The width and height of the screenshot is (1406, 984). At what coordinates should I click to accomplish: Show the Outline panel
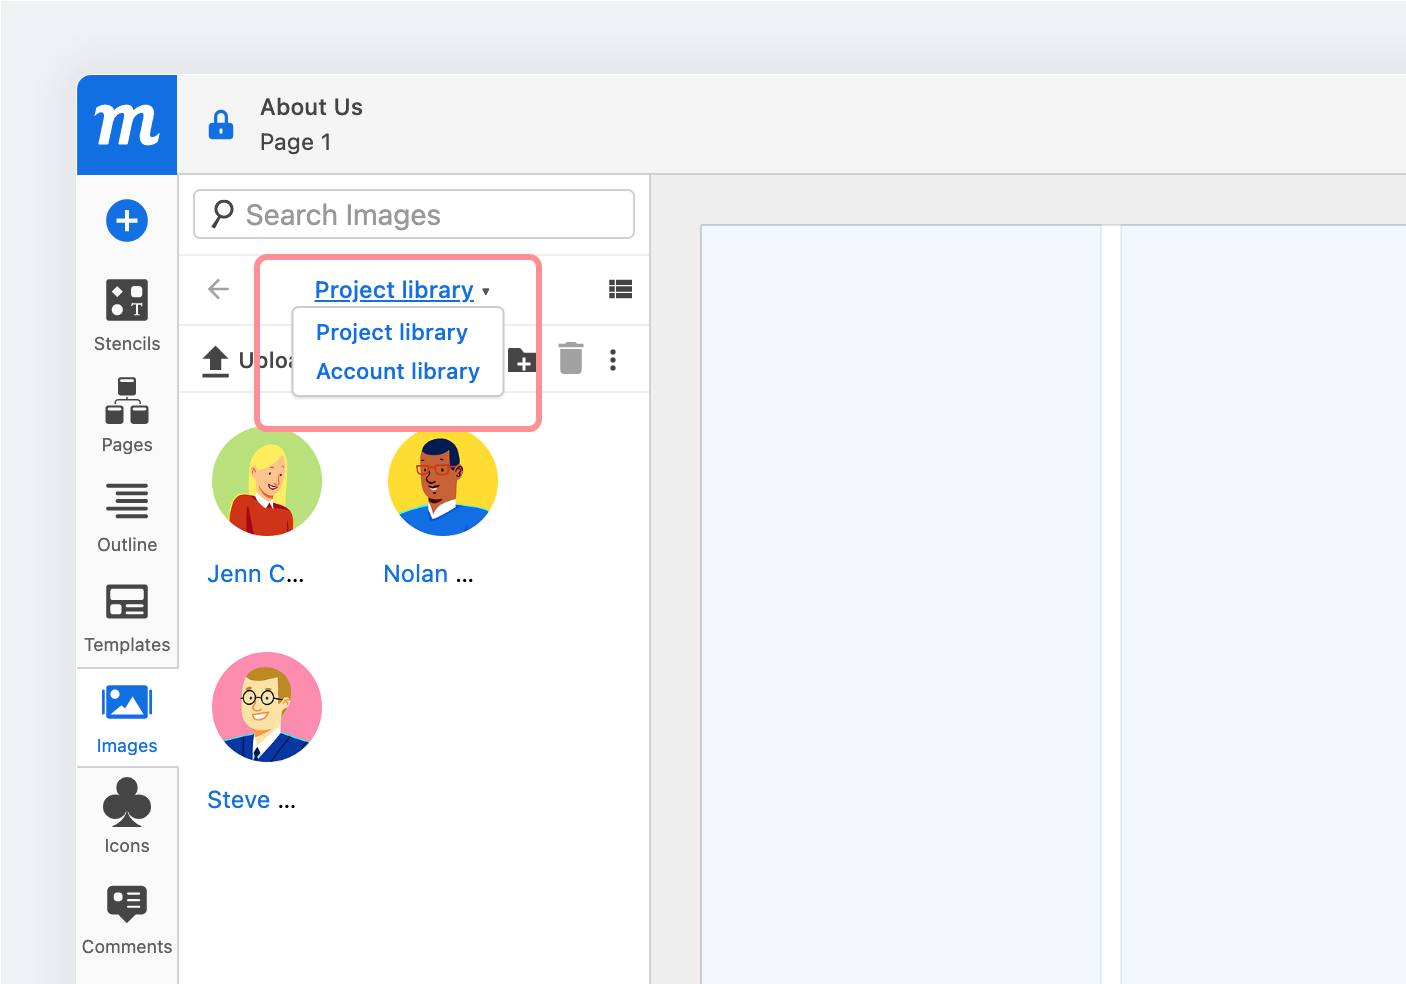(127, 516)
